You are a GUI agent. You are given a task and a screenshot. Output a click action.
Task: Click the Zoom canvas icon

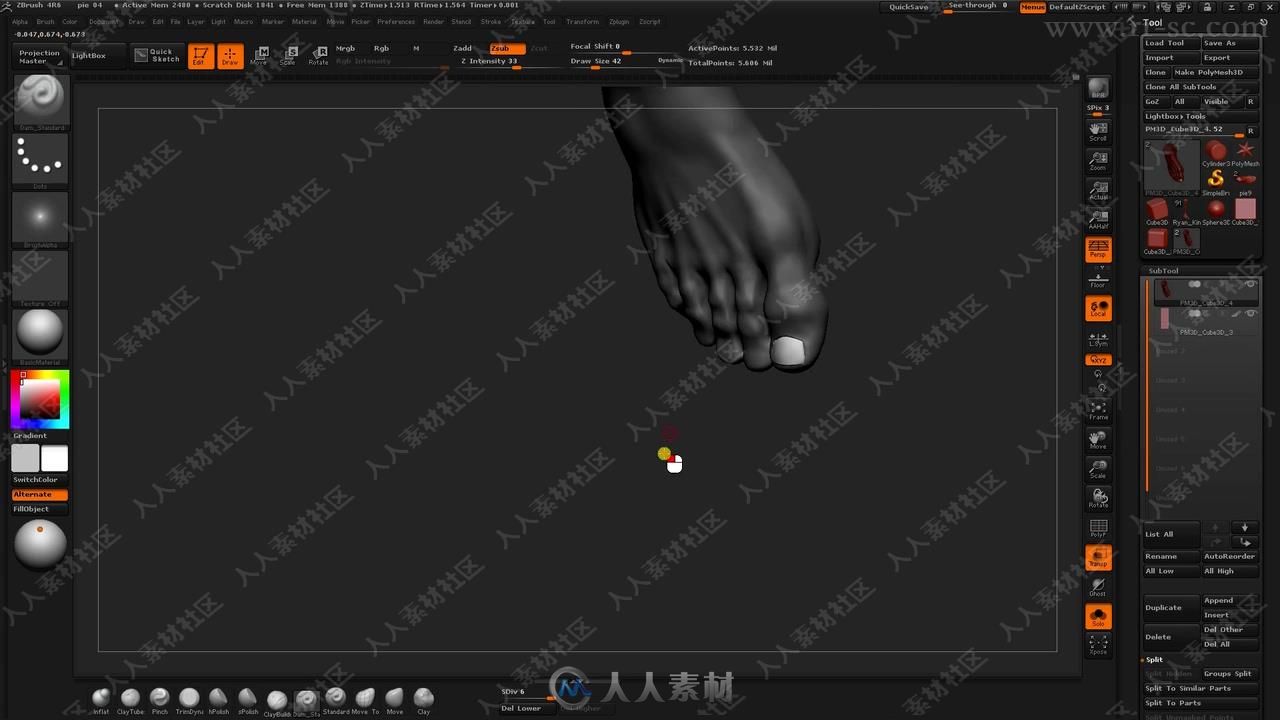point(1098,161)
